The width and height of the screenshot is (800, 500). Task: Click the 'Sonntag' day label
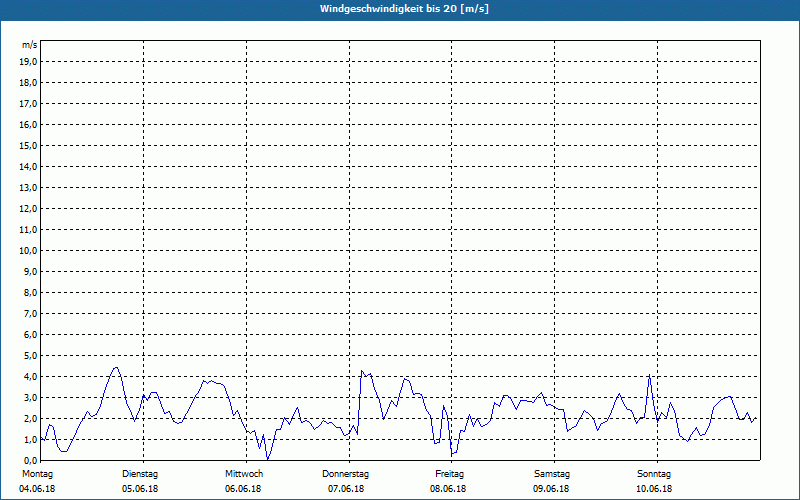tap(654, 474)
